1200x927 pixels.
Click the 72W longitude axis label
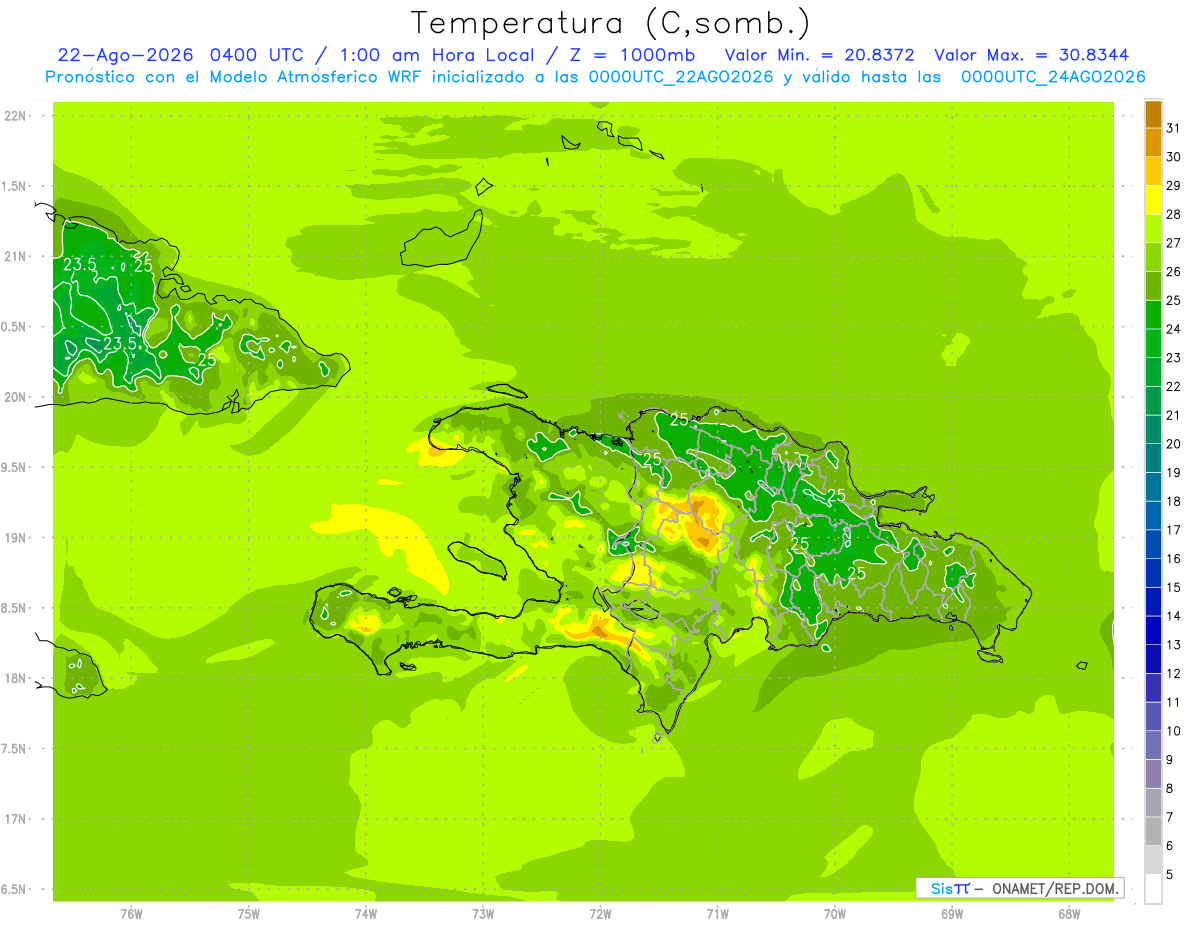600,913
